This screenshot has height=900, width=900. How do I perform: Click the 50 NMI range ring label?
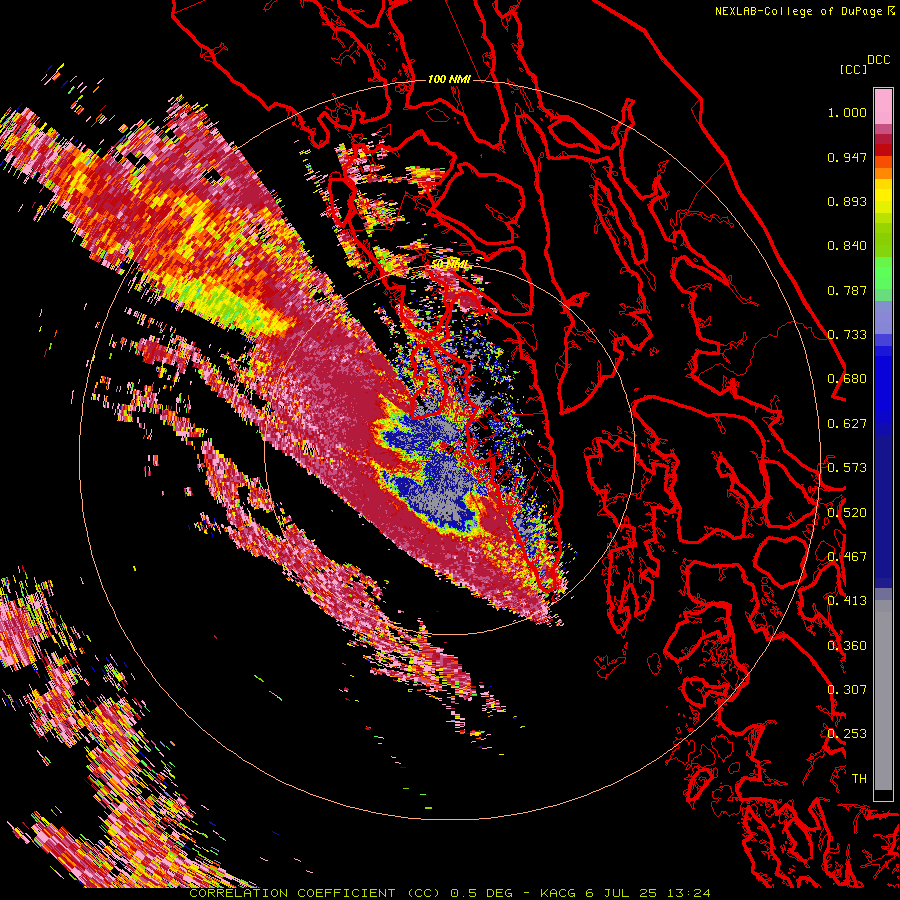pyautogui.click(x=451, y=265)
